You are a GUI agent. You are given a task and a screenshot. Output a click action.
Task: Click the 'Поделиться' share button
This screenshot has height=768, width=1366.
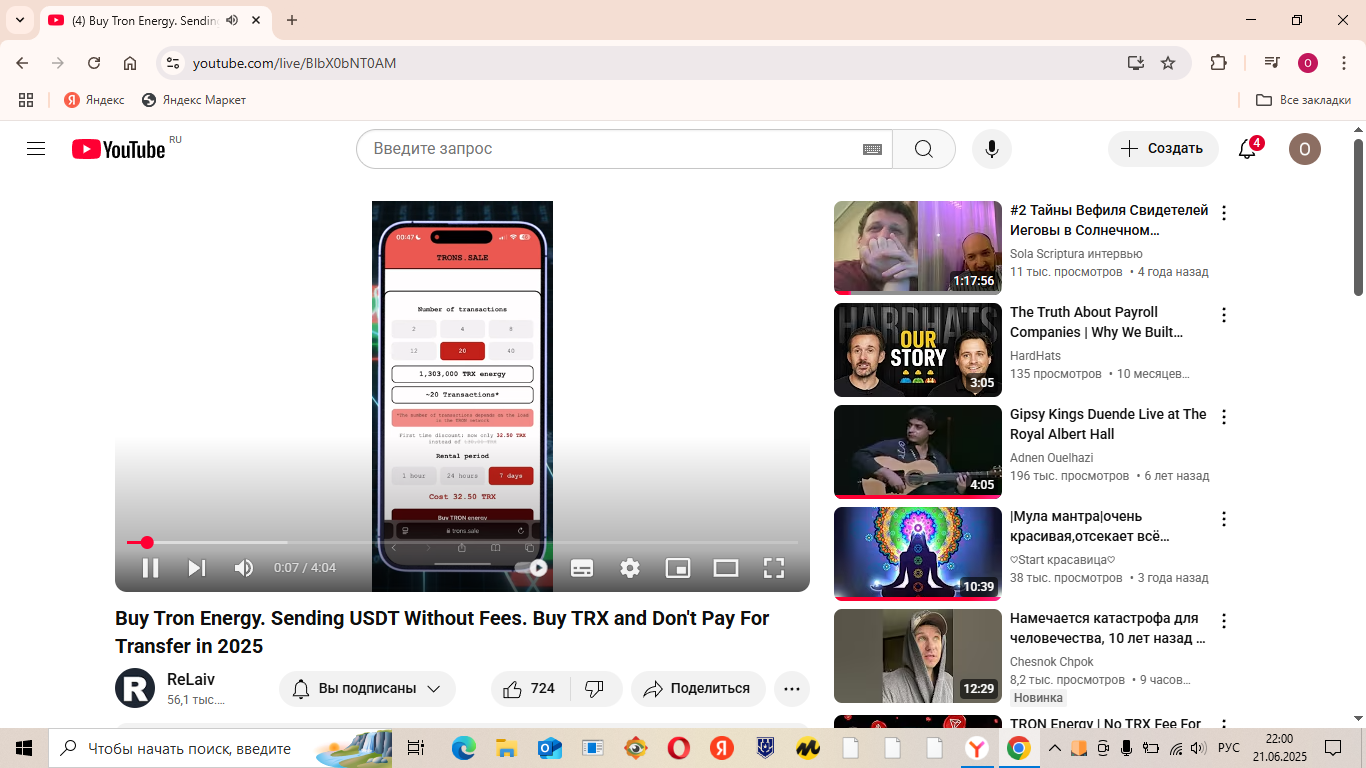(698, 689)
